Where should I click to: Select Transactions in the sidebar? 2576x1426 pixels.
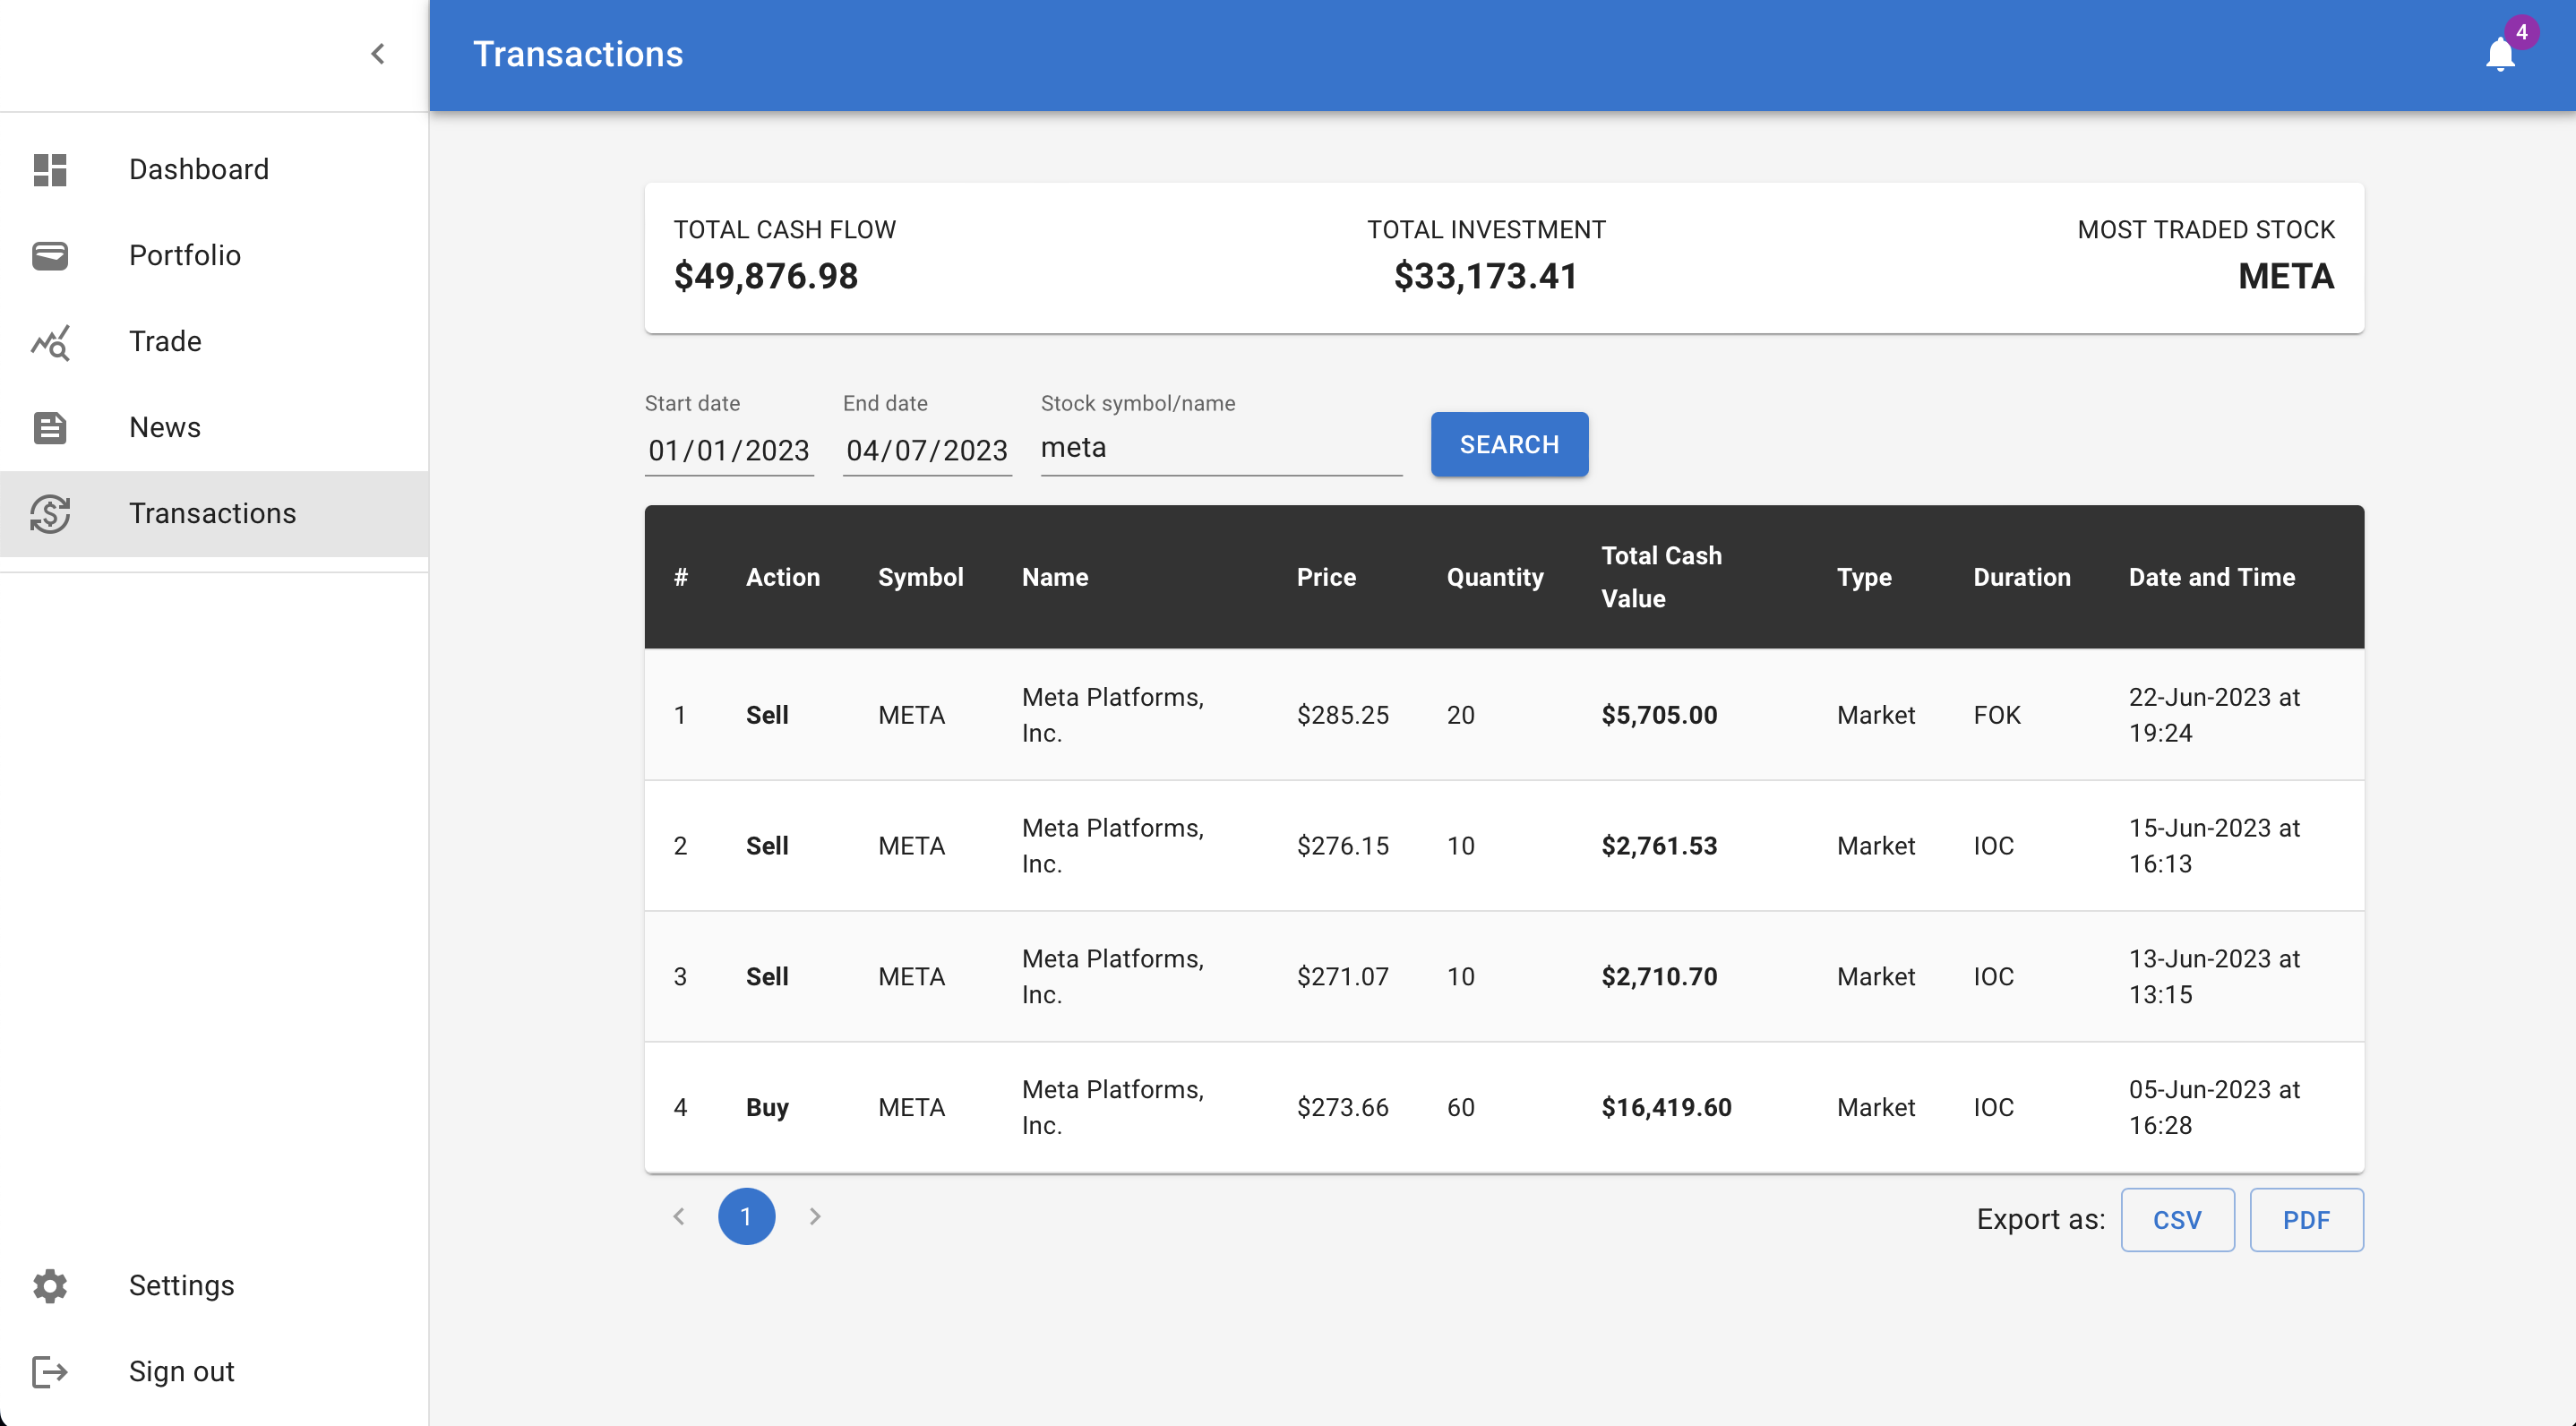pos(214,513)
